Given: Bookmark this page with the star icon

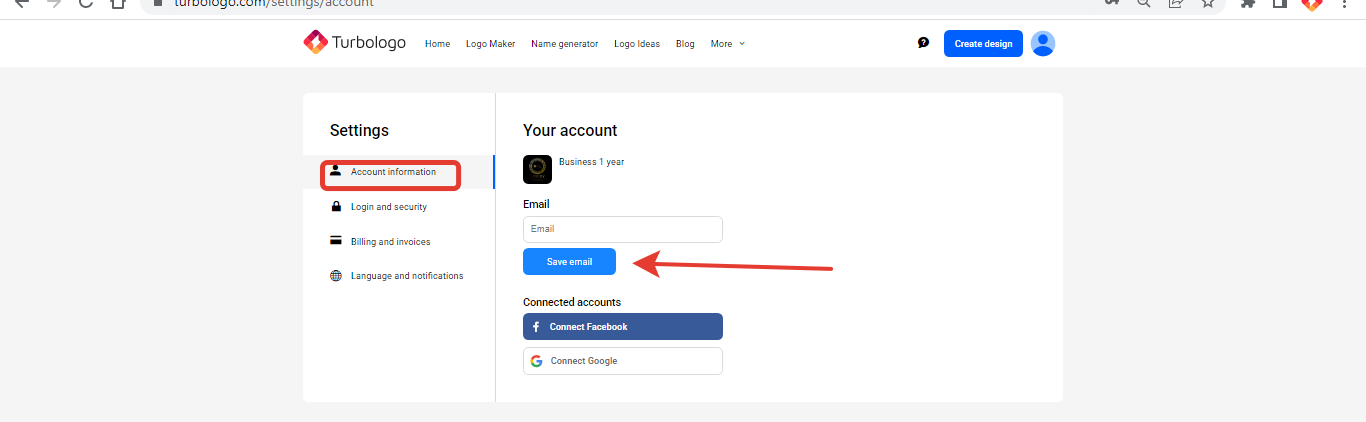Looking at the screenshot, I should click(1208, 3).
